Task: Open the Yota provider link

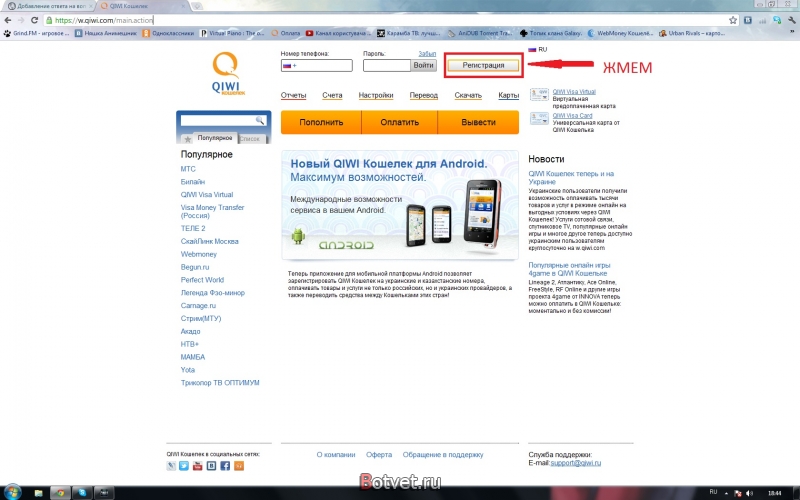Action: [188, 370]
